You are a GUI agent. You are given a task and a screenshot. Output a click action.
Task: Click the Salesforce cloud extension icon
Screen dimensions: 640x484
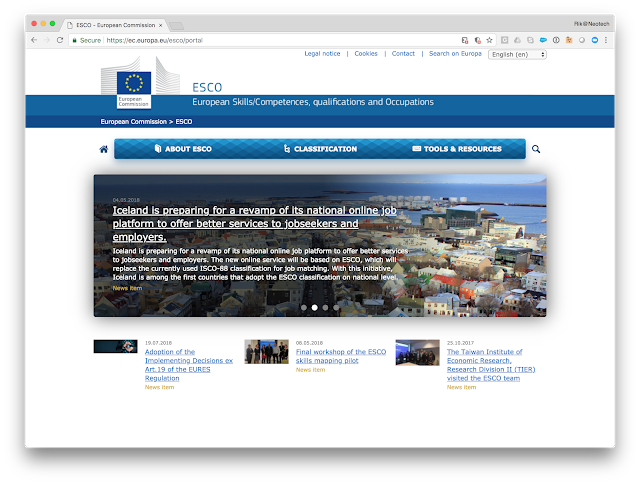pos(543,40)
